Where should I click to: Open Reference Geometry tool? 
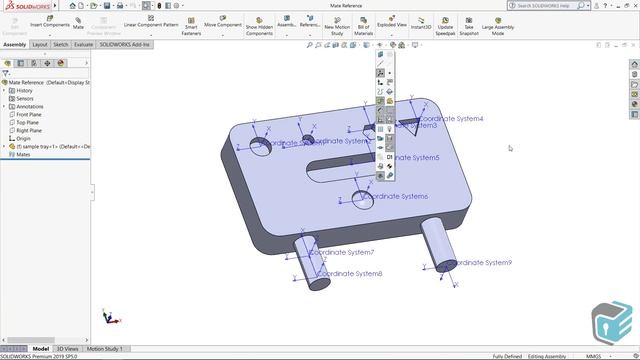(x=310, y=21)
